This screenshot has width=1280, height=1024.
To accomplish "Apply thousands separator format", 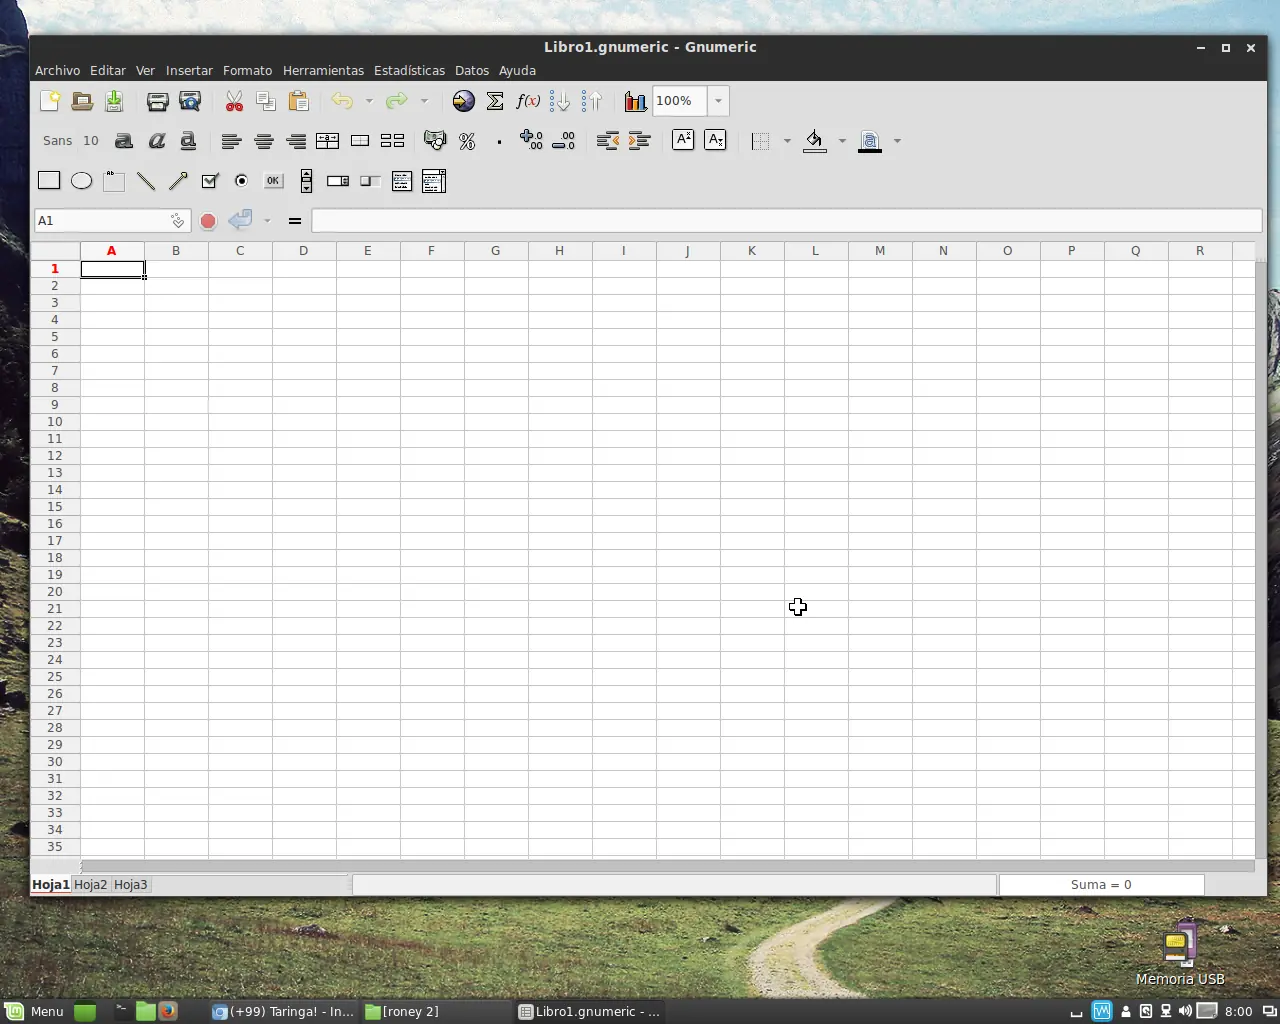I will pyautogui.click(x=499, y=141).
